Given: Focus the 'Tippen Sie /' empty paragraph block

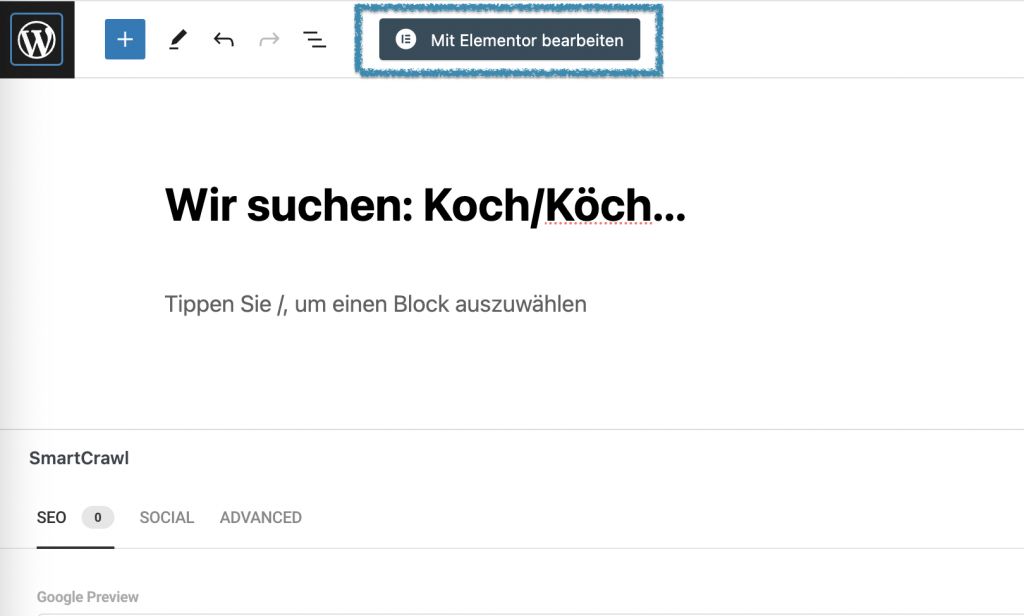Looking at the screenshot, I should point(375,304).
